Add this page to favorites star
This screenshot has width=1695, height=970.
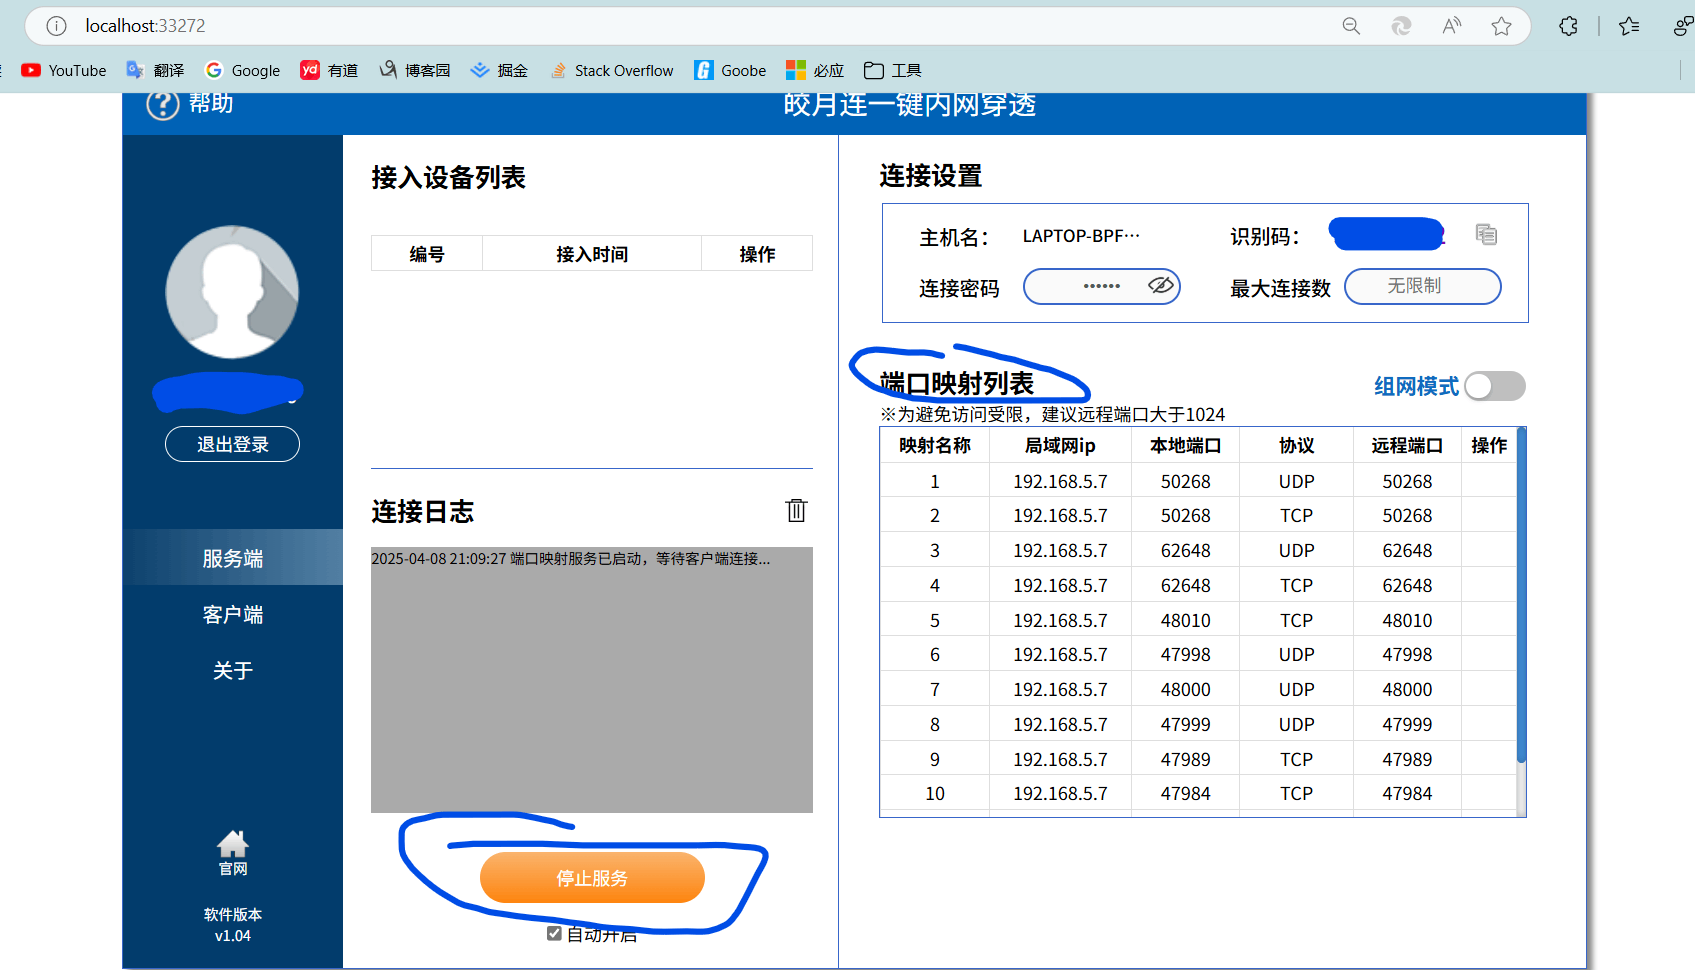pyautogui.click(x=1501, y=26)
